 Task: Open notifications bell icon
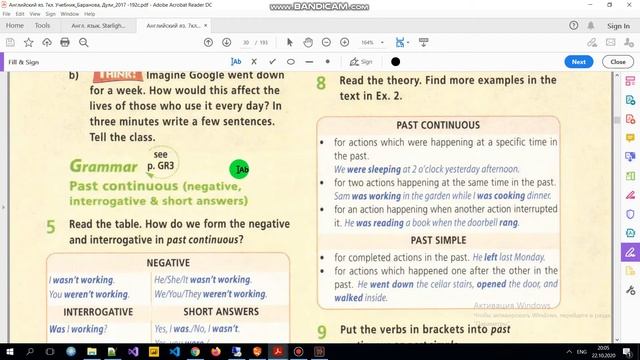coord(591,25)
